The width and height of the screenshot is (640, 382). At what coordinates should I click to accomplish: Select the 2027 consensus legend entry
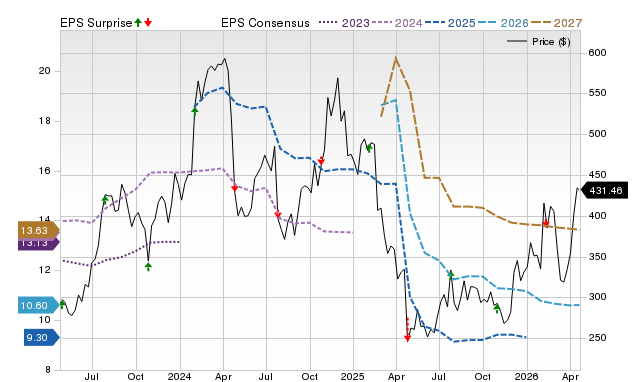[556, 23]
